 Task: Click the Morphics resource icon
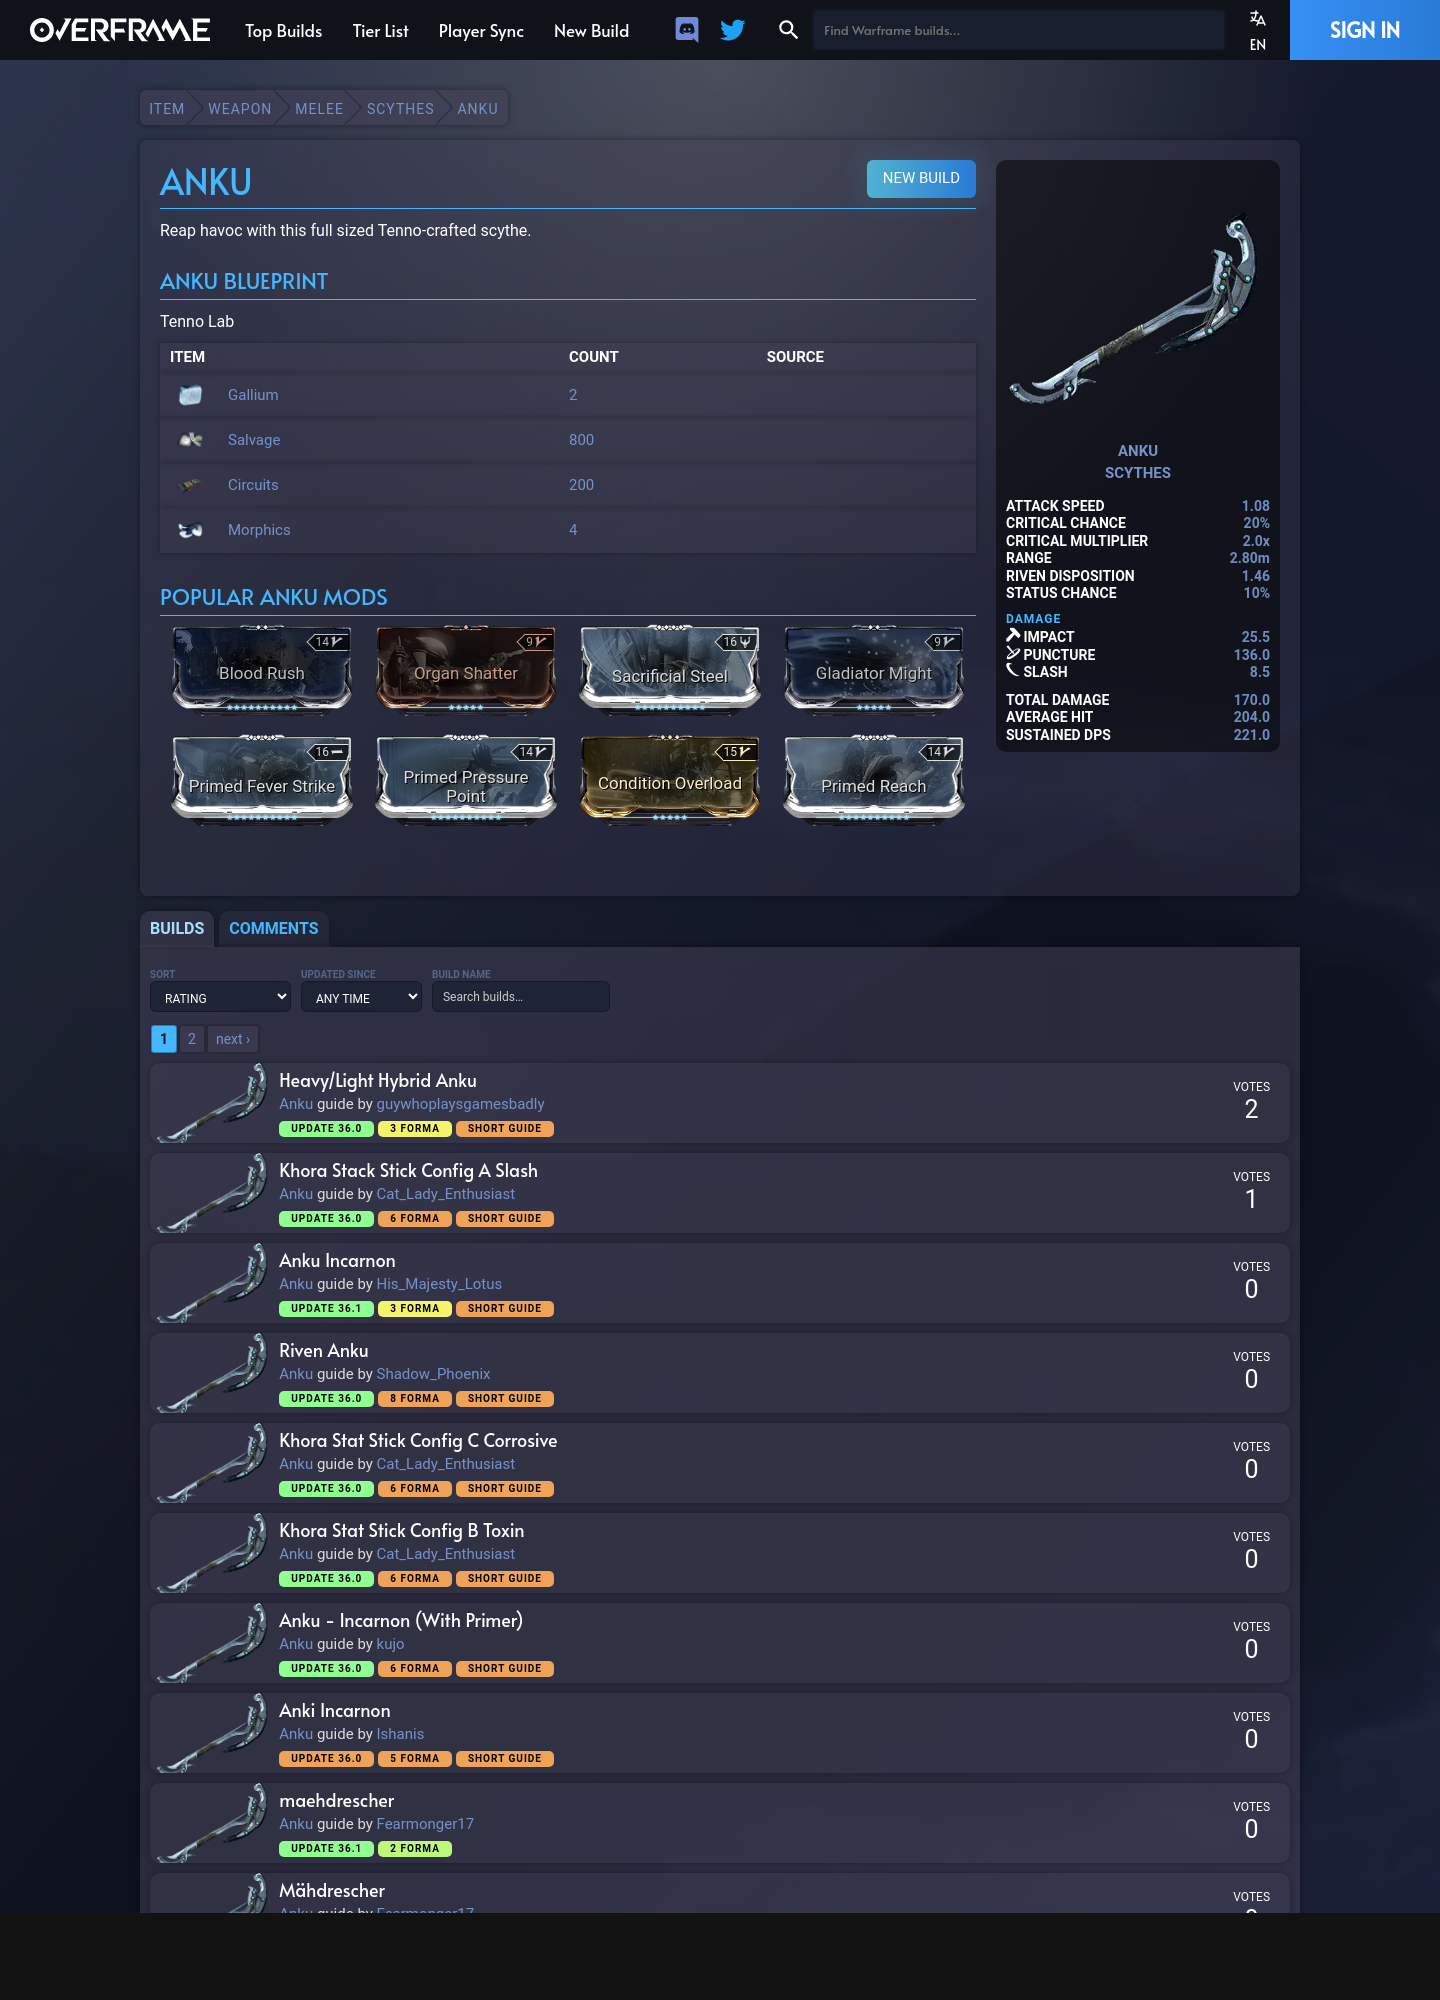190,530
